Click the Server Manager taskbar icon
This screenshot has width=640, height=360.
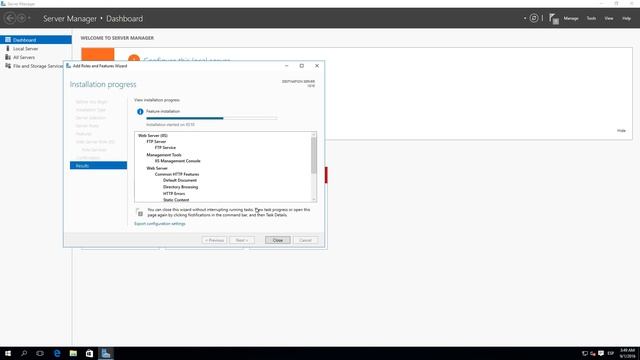tap(106, 353)
